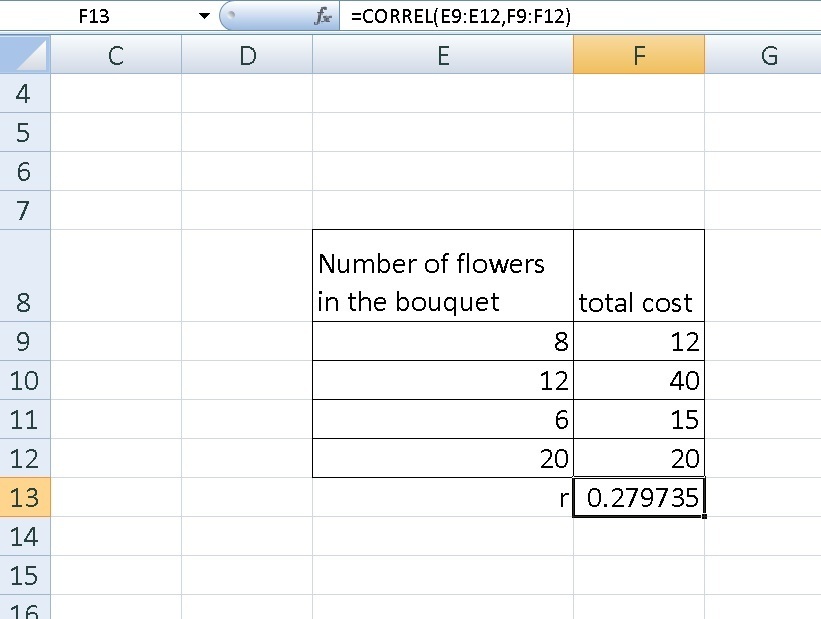Viewport: 821px width, 619px height.
Task: Click the Insert Function fx icon
Action: click(322, 17)
